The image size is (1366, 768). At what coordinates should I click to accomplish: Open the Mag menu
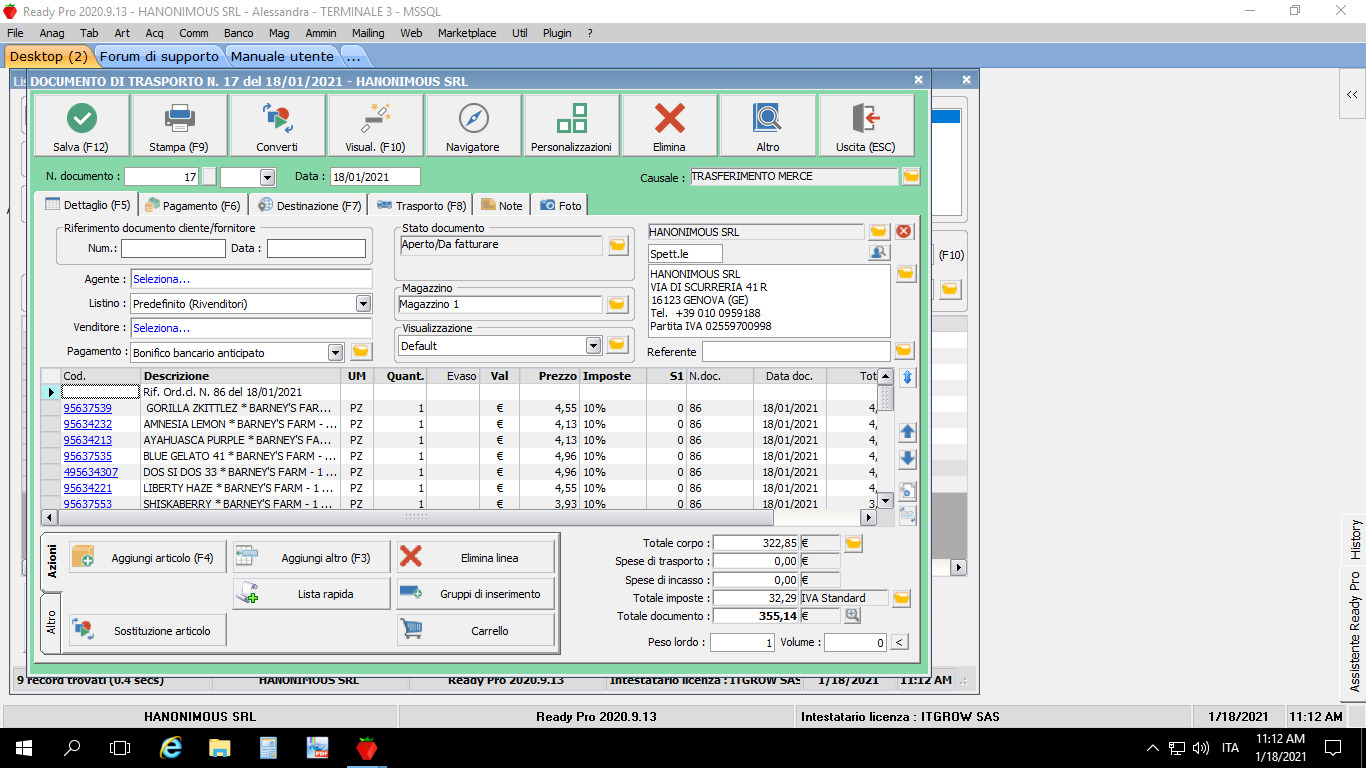[x=279, y=33]
